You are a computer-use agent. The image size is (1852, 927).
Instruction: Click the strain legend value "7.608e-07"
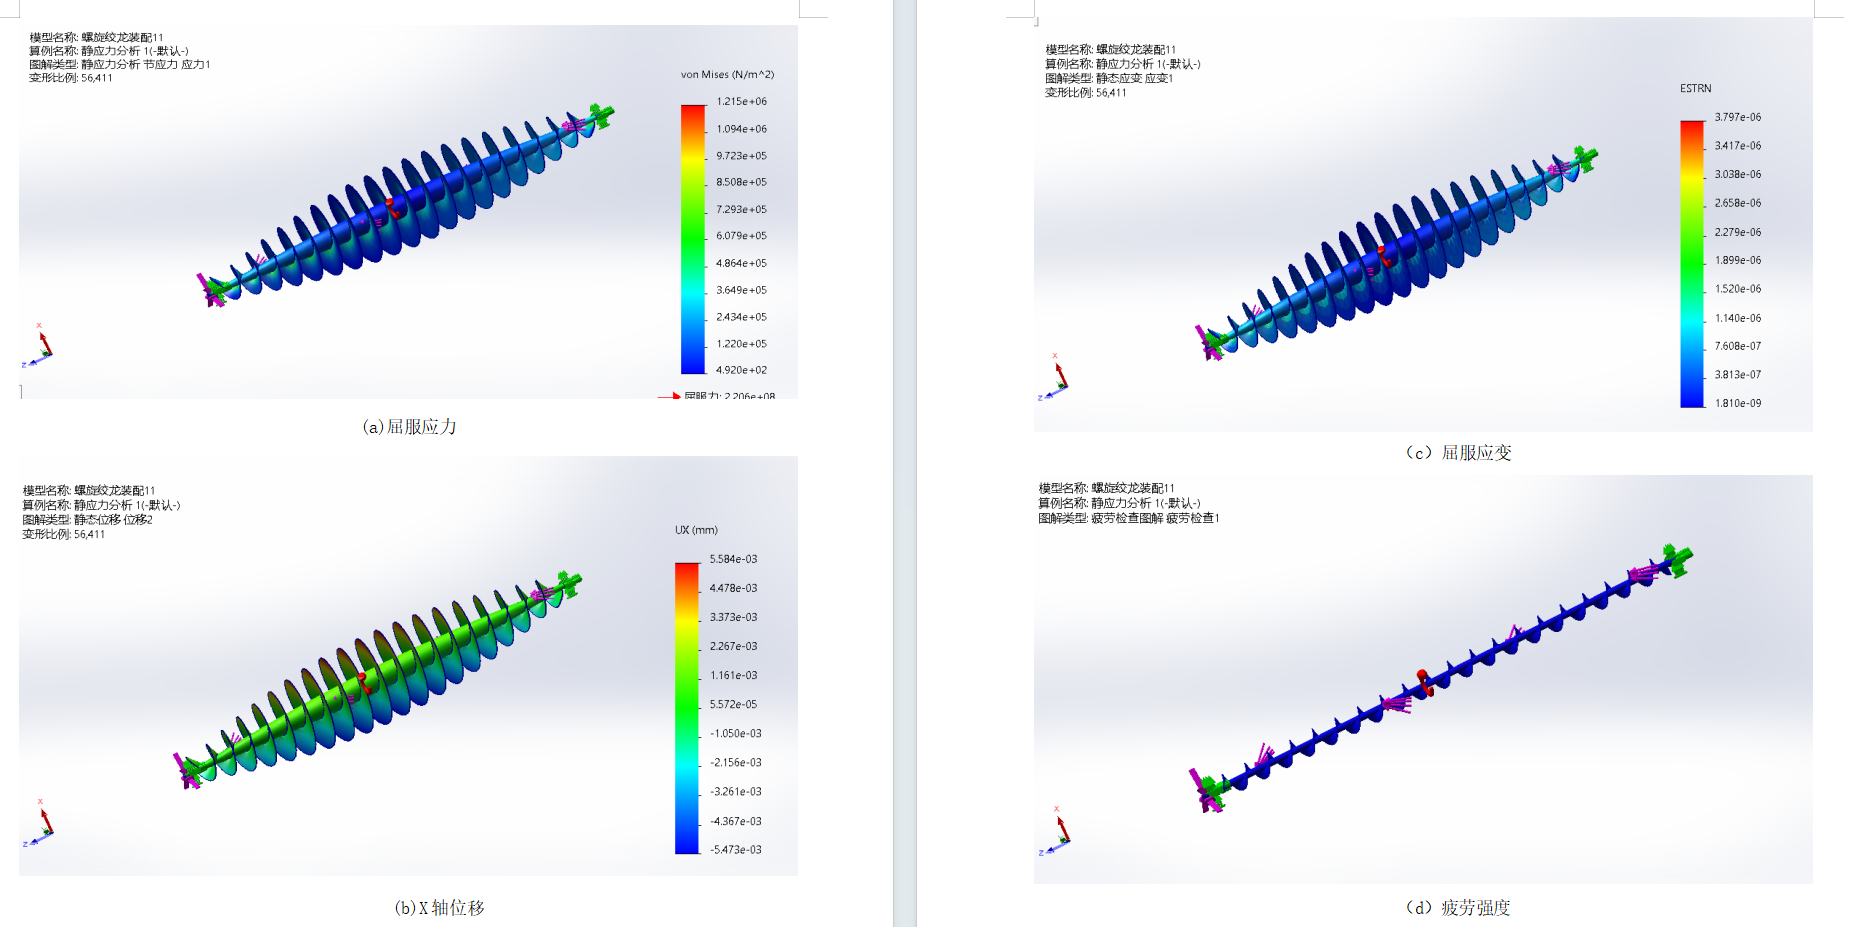point(1738,346)
